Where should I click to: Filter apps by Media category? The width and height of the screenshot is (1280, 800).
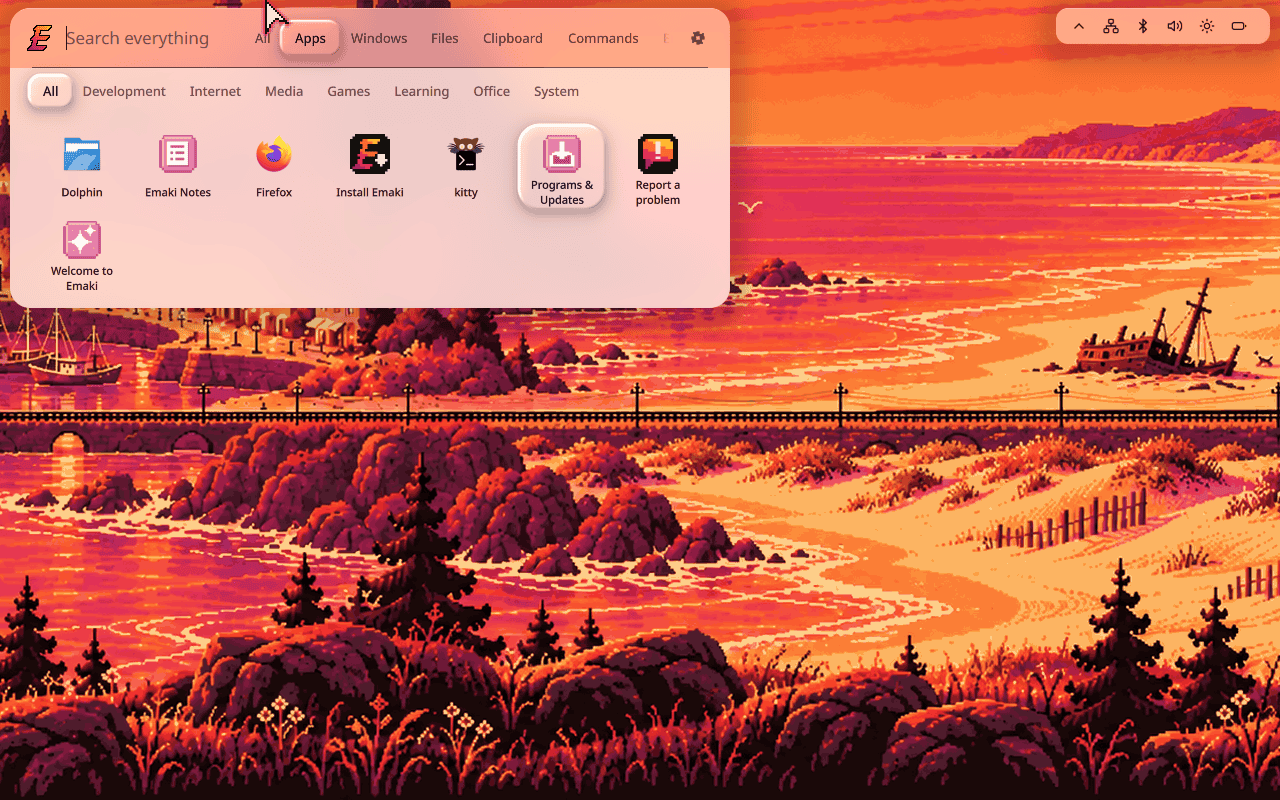click(x=284, y=91)
